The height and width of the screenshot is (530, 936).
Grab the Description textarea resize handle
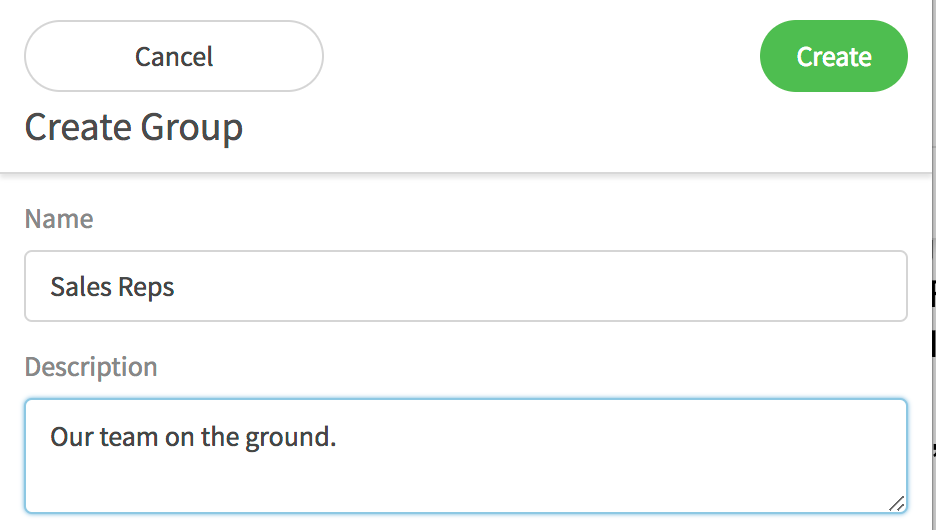click(x=897, y=503)
